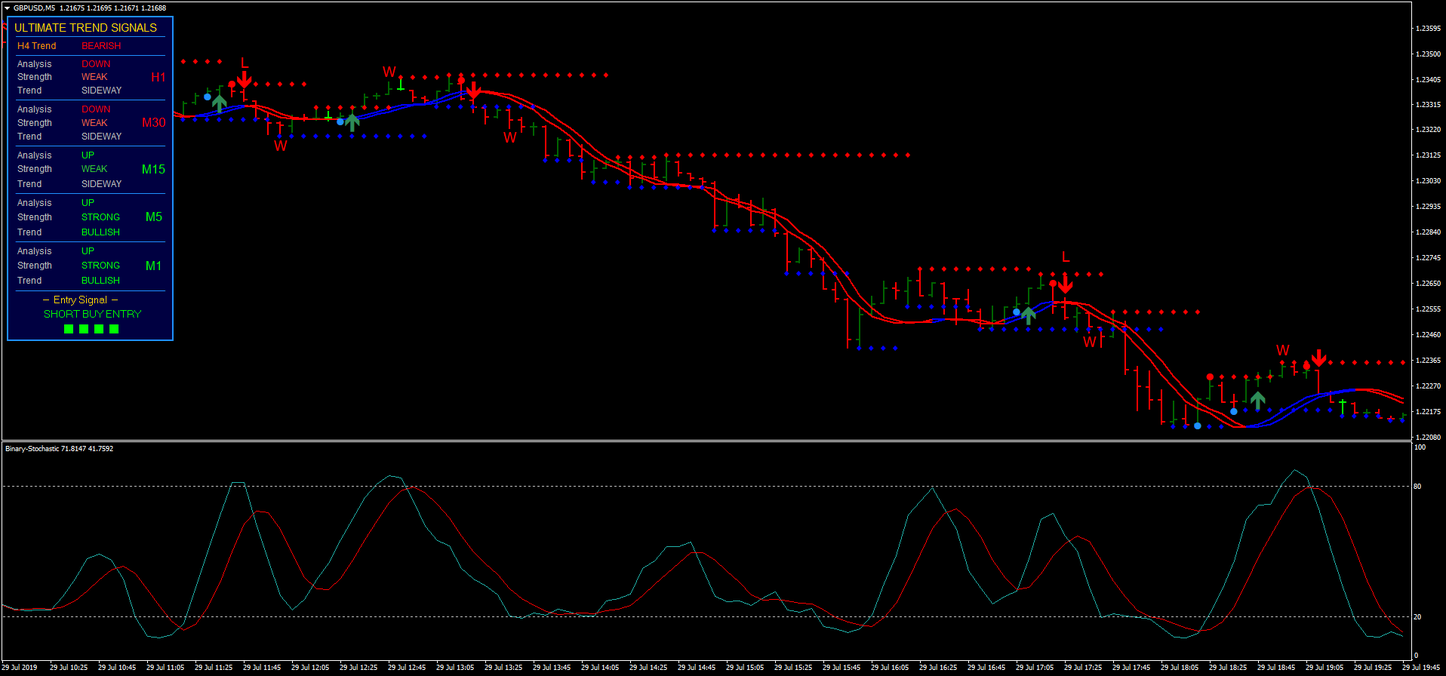Click the green buy arrow near 17:10
This screenshot has width=1446, height=676.
pyautogui.click(x=1028, y=315)
